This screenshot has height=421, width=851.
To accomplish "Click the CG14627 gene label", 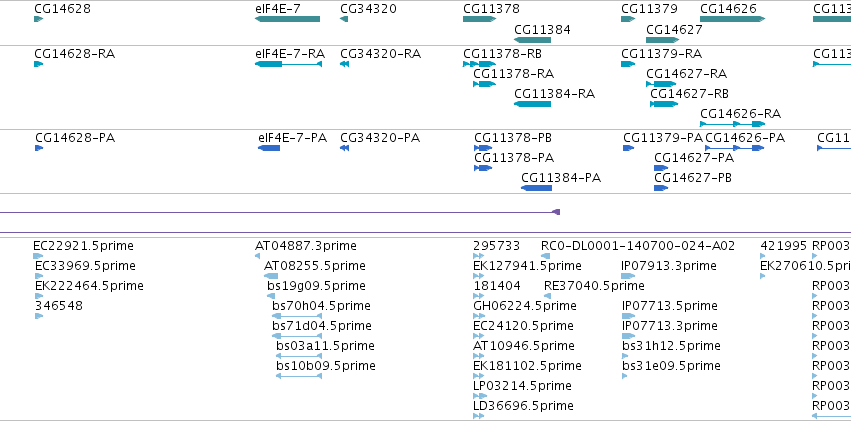I will [x=674, y=29].
